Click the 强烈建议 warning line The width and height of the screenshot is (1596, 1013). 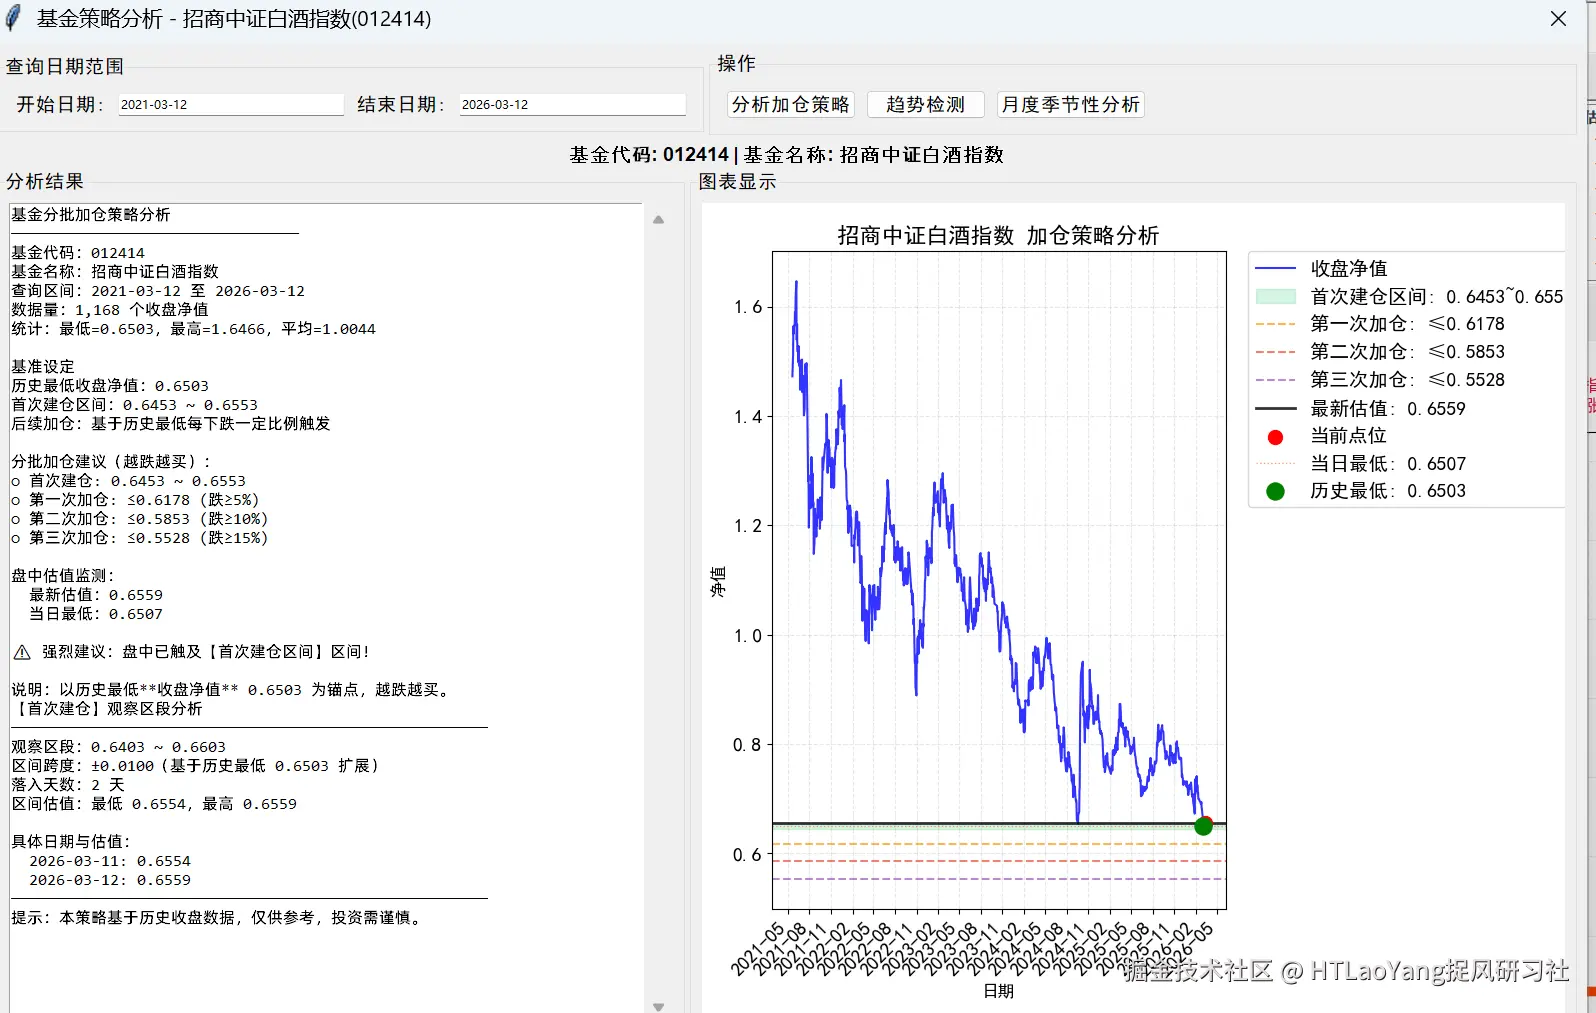(x=192, y=652)
